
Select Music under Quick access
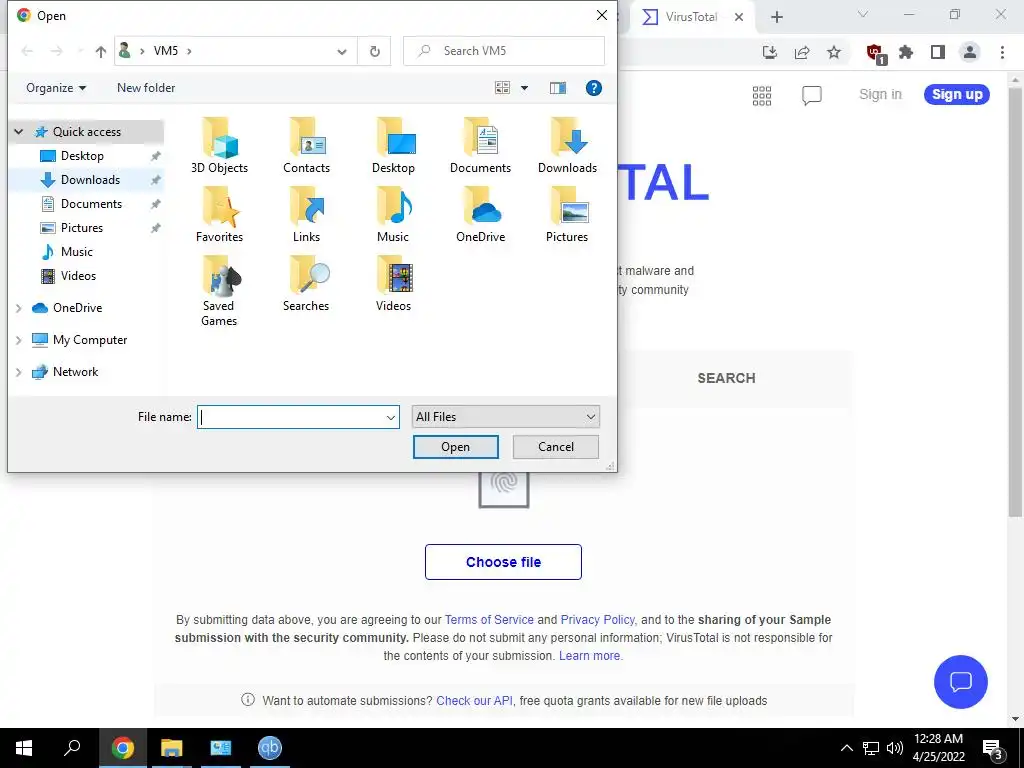coord(76,252)
